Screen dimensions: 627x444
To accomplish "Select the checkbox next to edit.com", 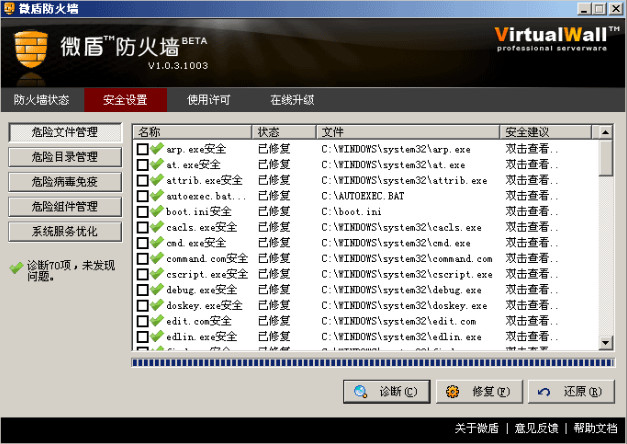I will [x=143, y=322].
